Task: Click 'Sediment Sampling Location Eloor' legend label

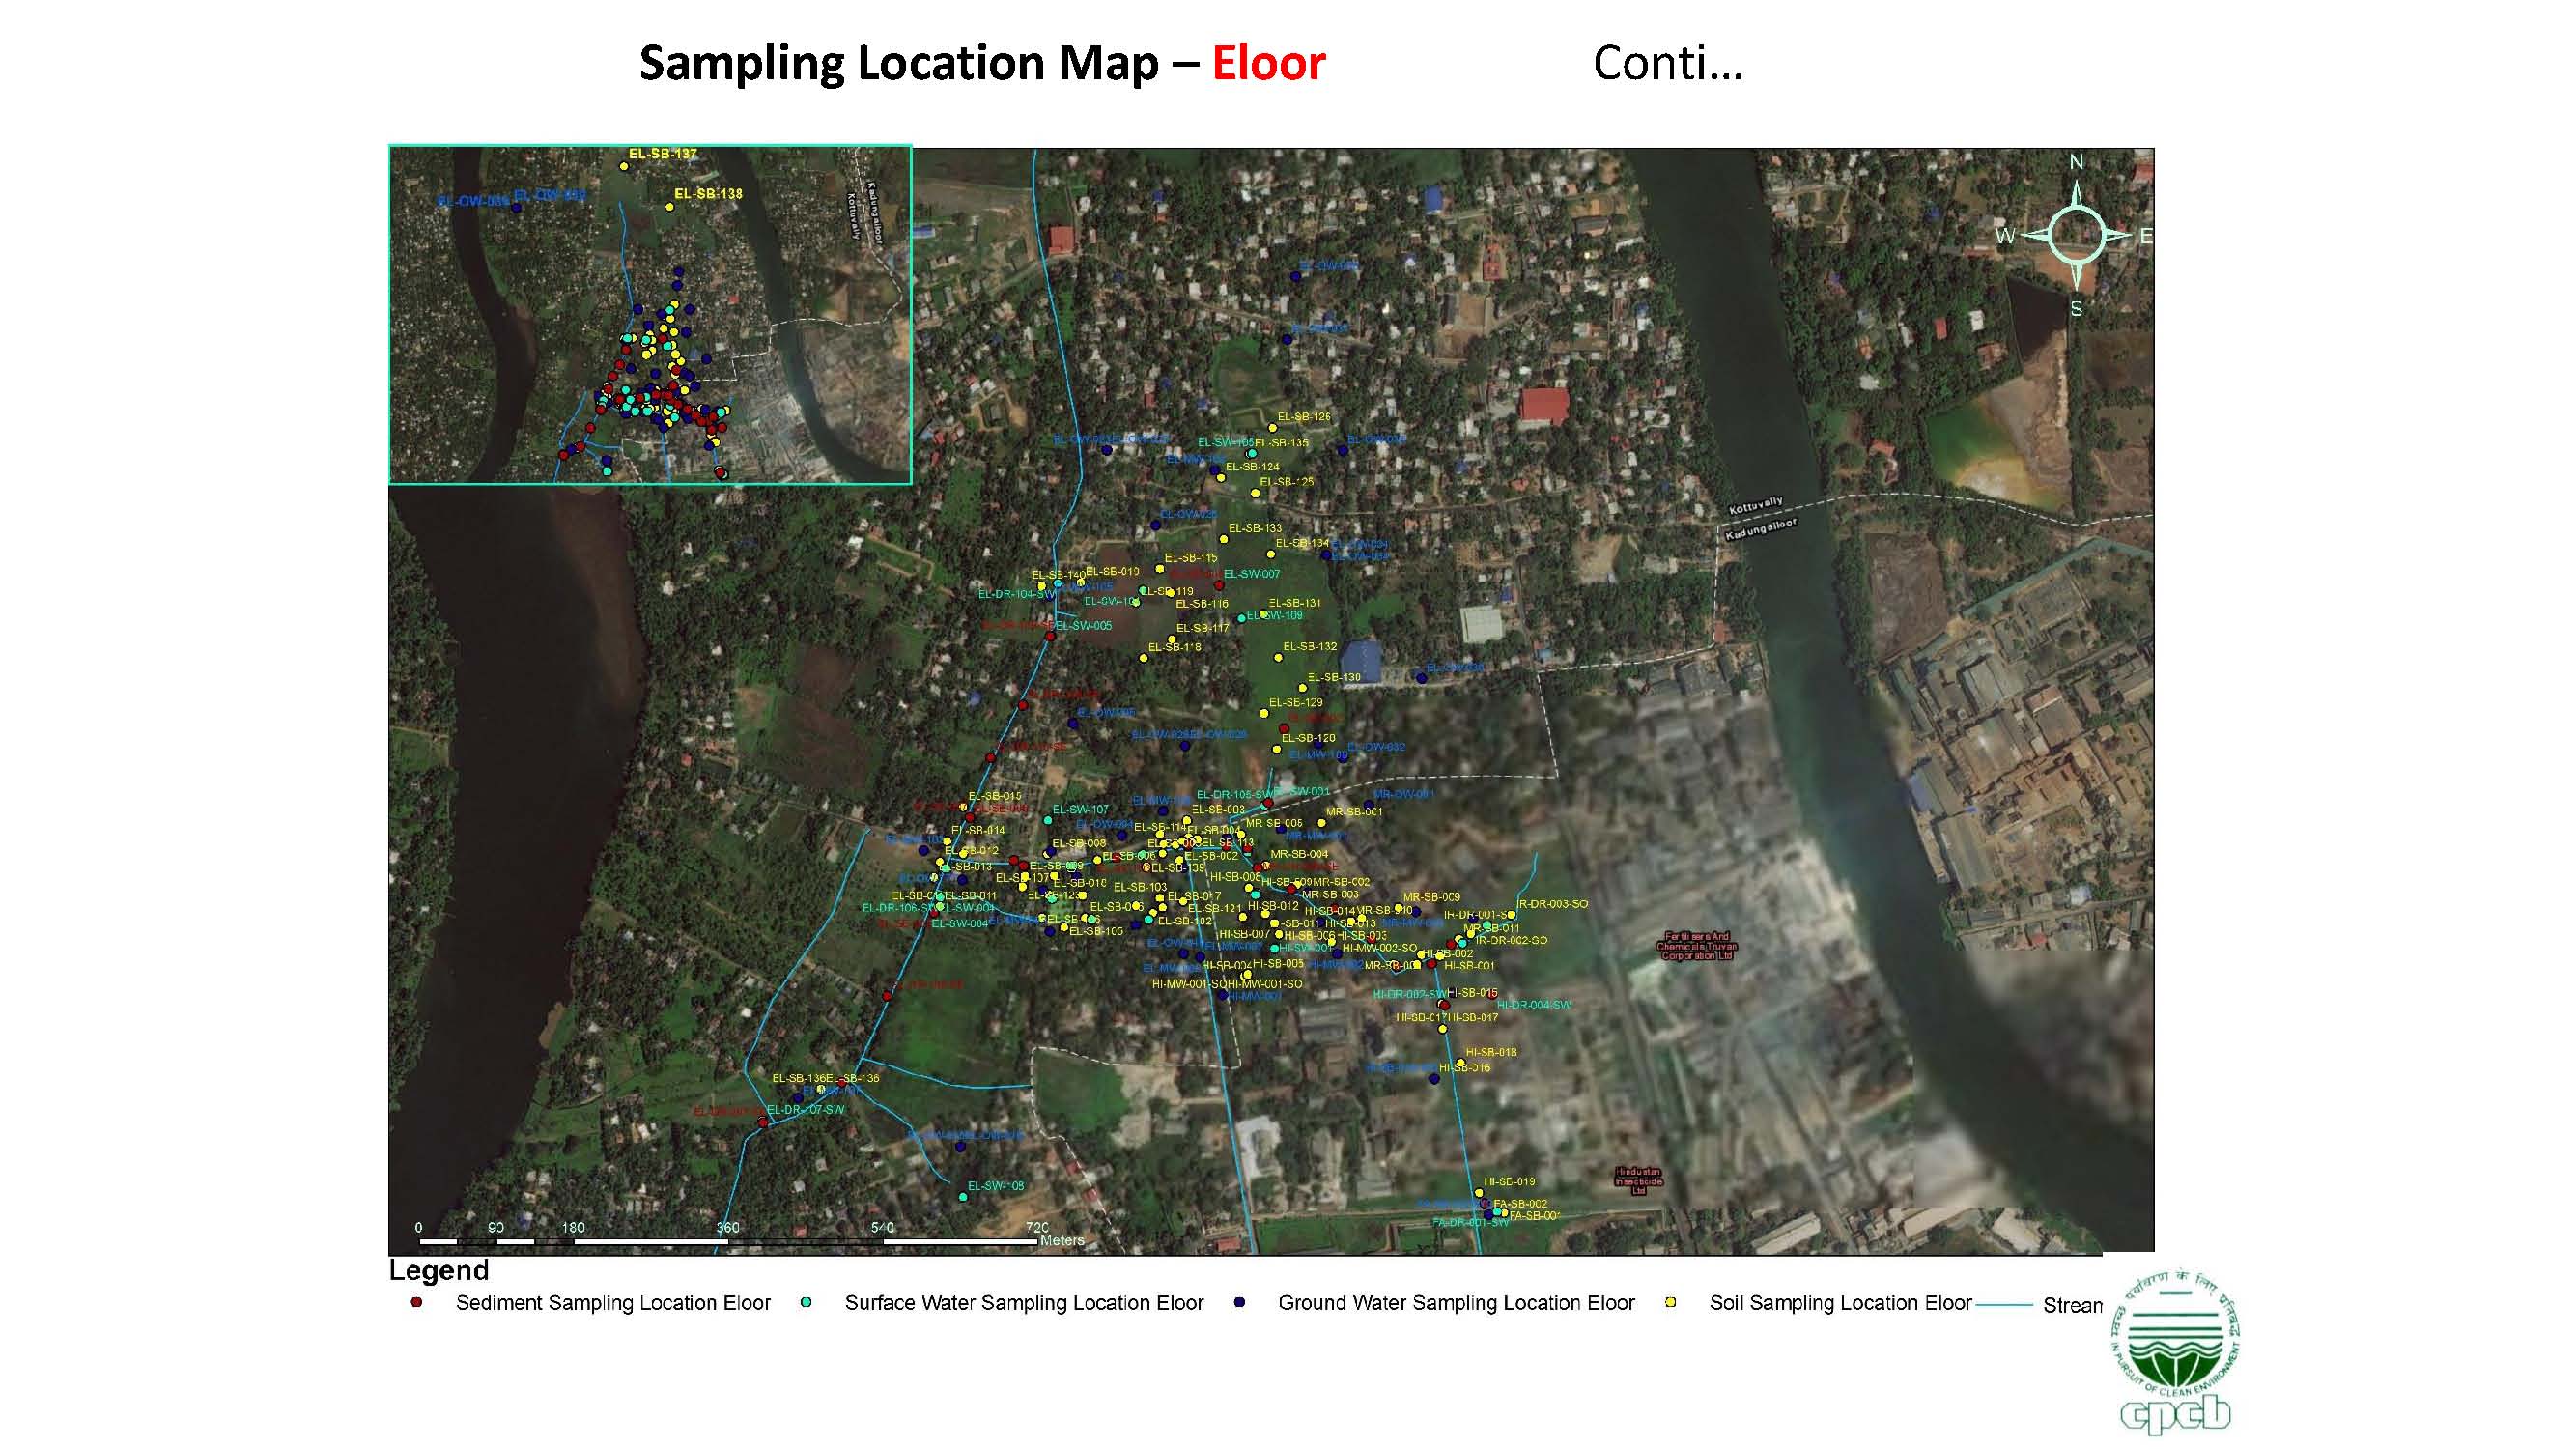Action: (x=613, y=1303)
